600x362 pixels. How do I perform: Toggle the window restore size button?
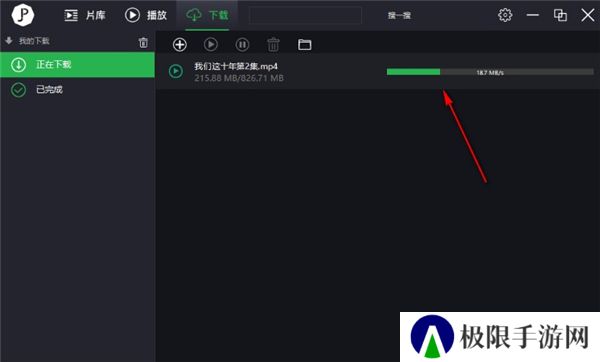pyautogui.click(x=560, y=15)
